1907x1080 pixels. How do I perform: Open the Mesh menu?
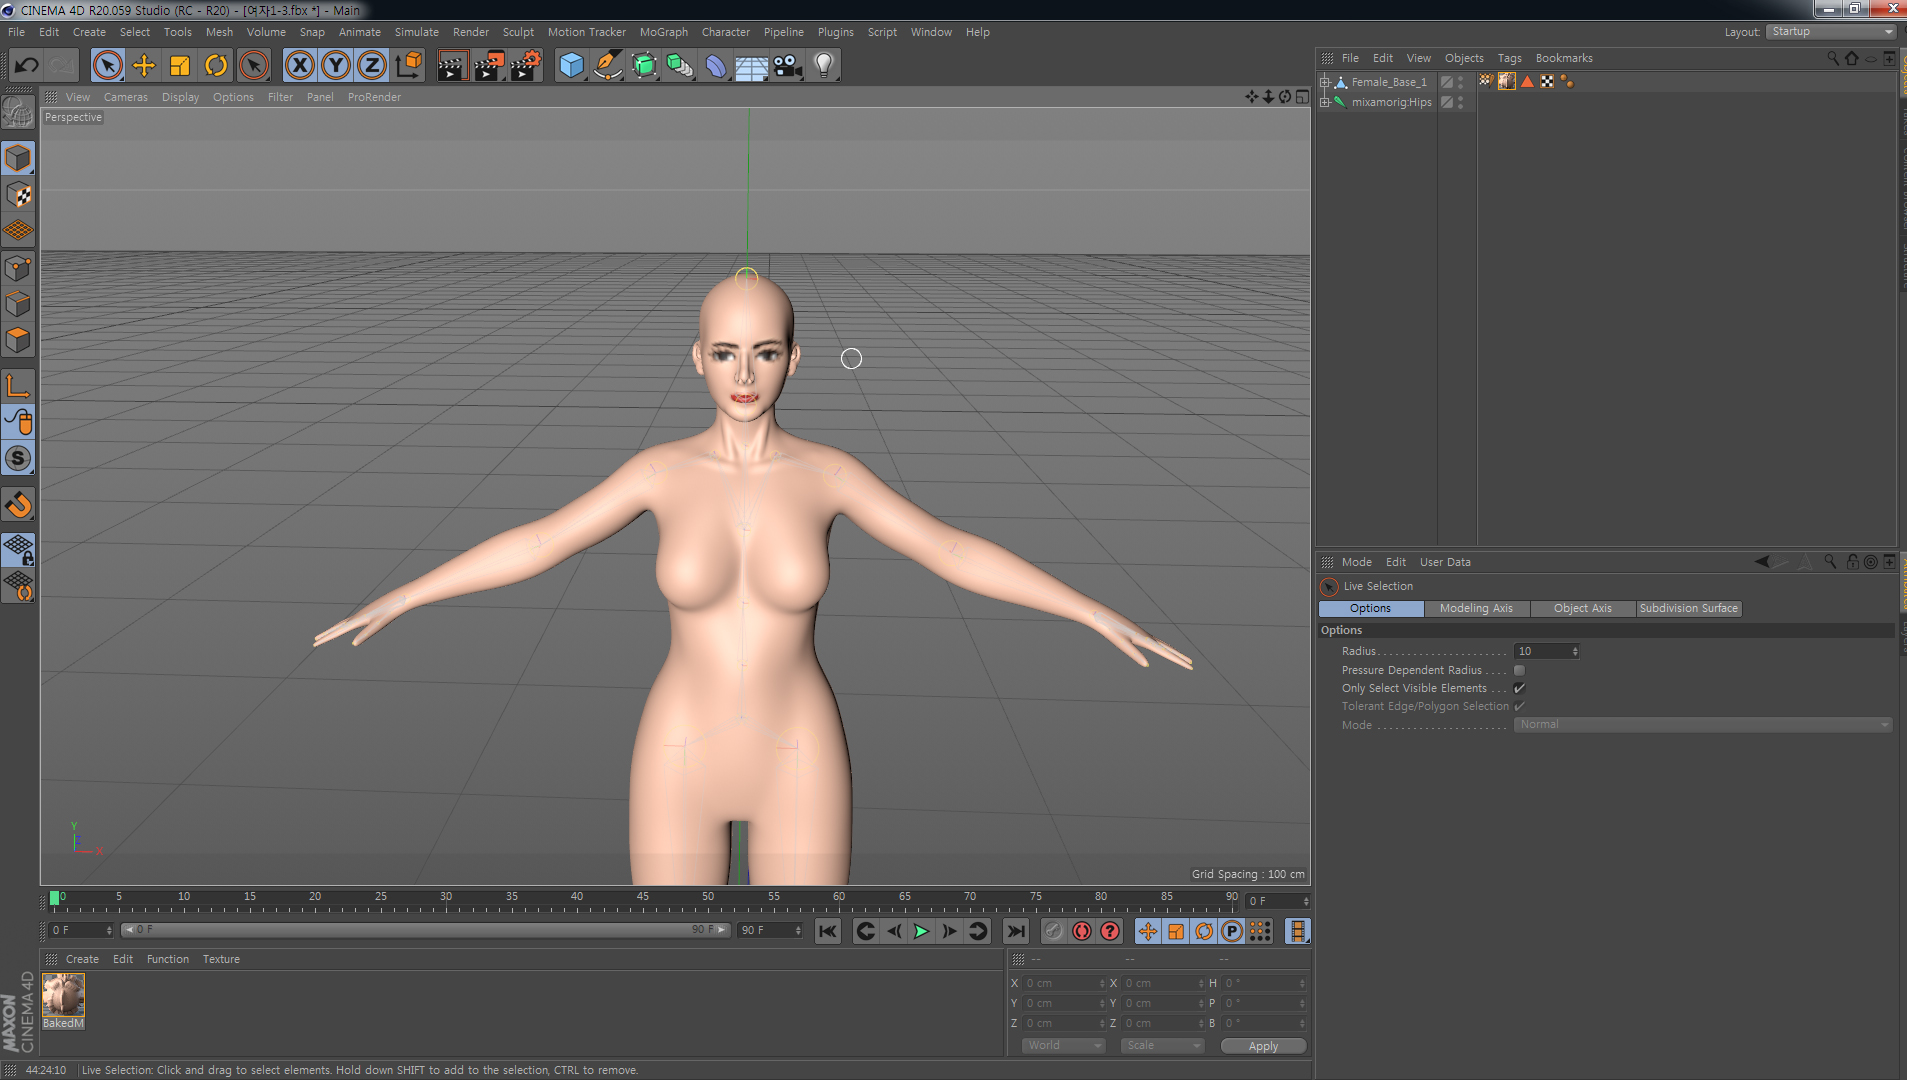[219, 32]
